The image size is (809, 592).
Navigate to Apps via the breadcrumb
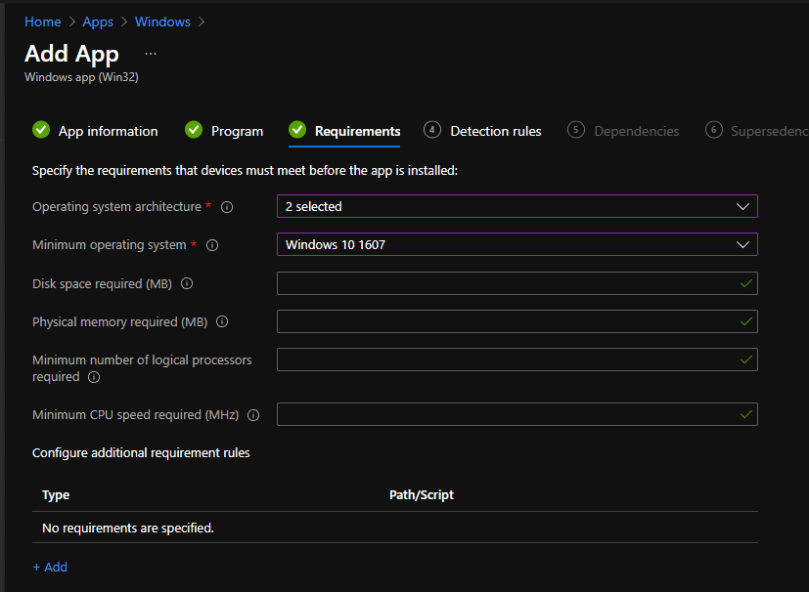97,21
